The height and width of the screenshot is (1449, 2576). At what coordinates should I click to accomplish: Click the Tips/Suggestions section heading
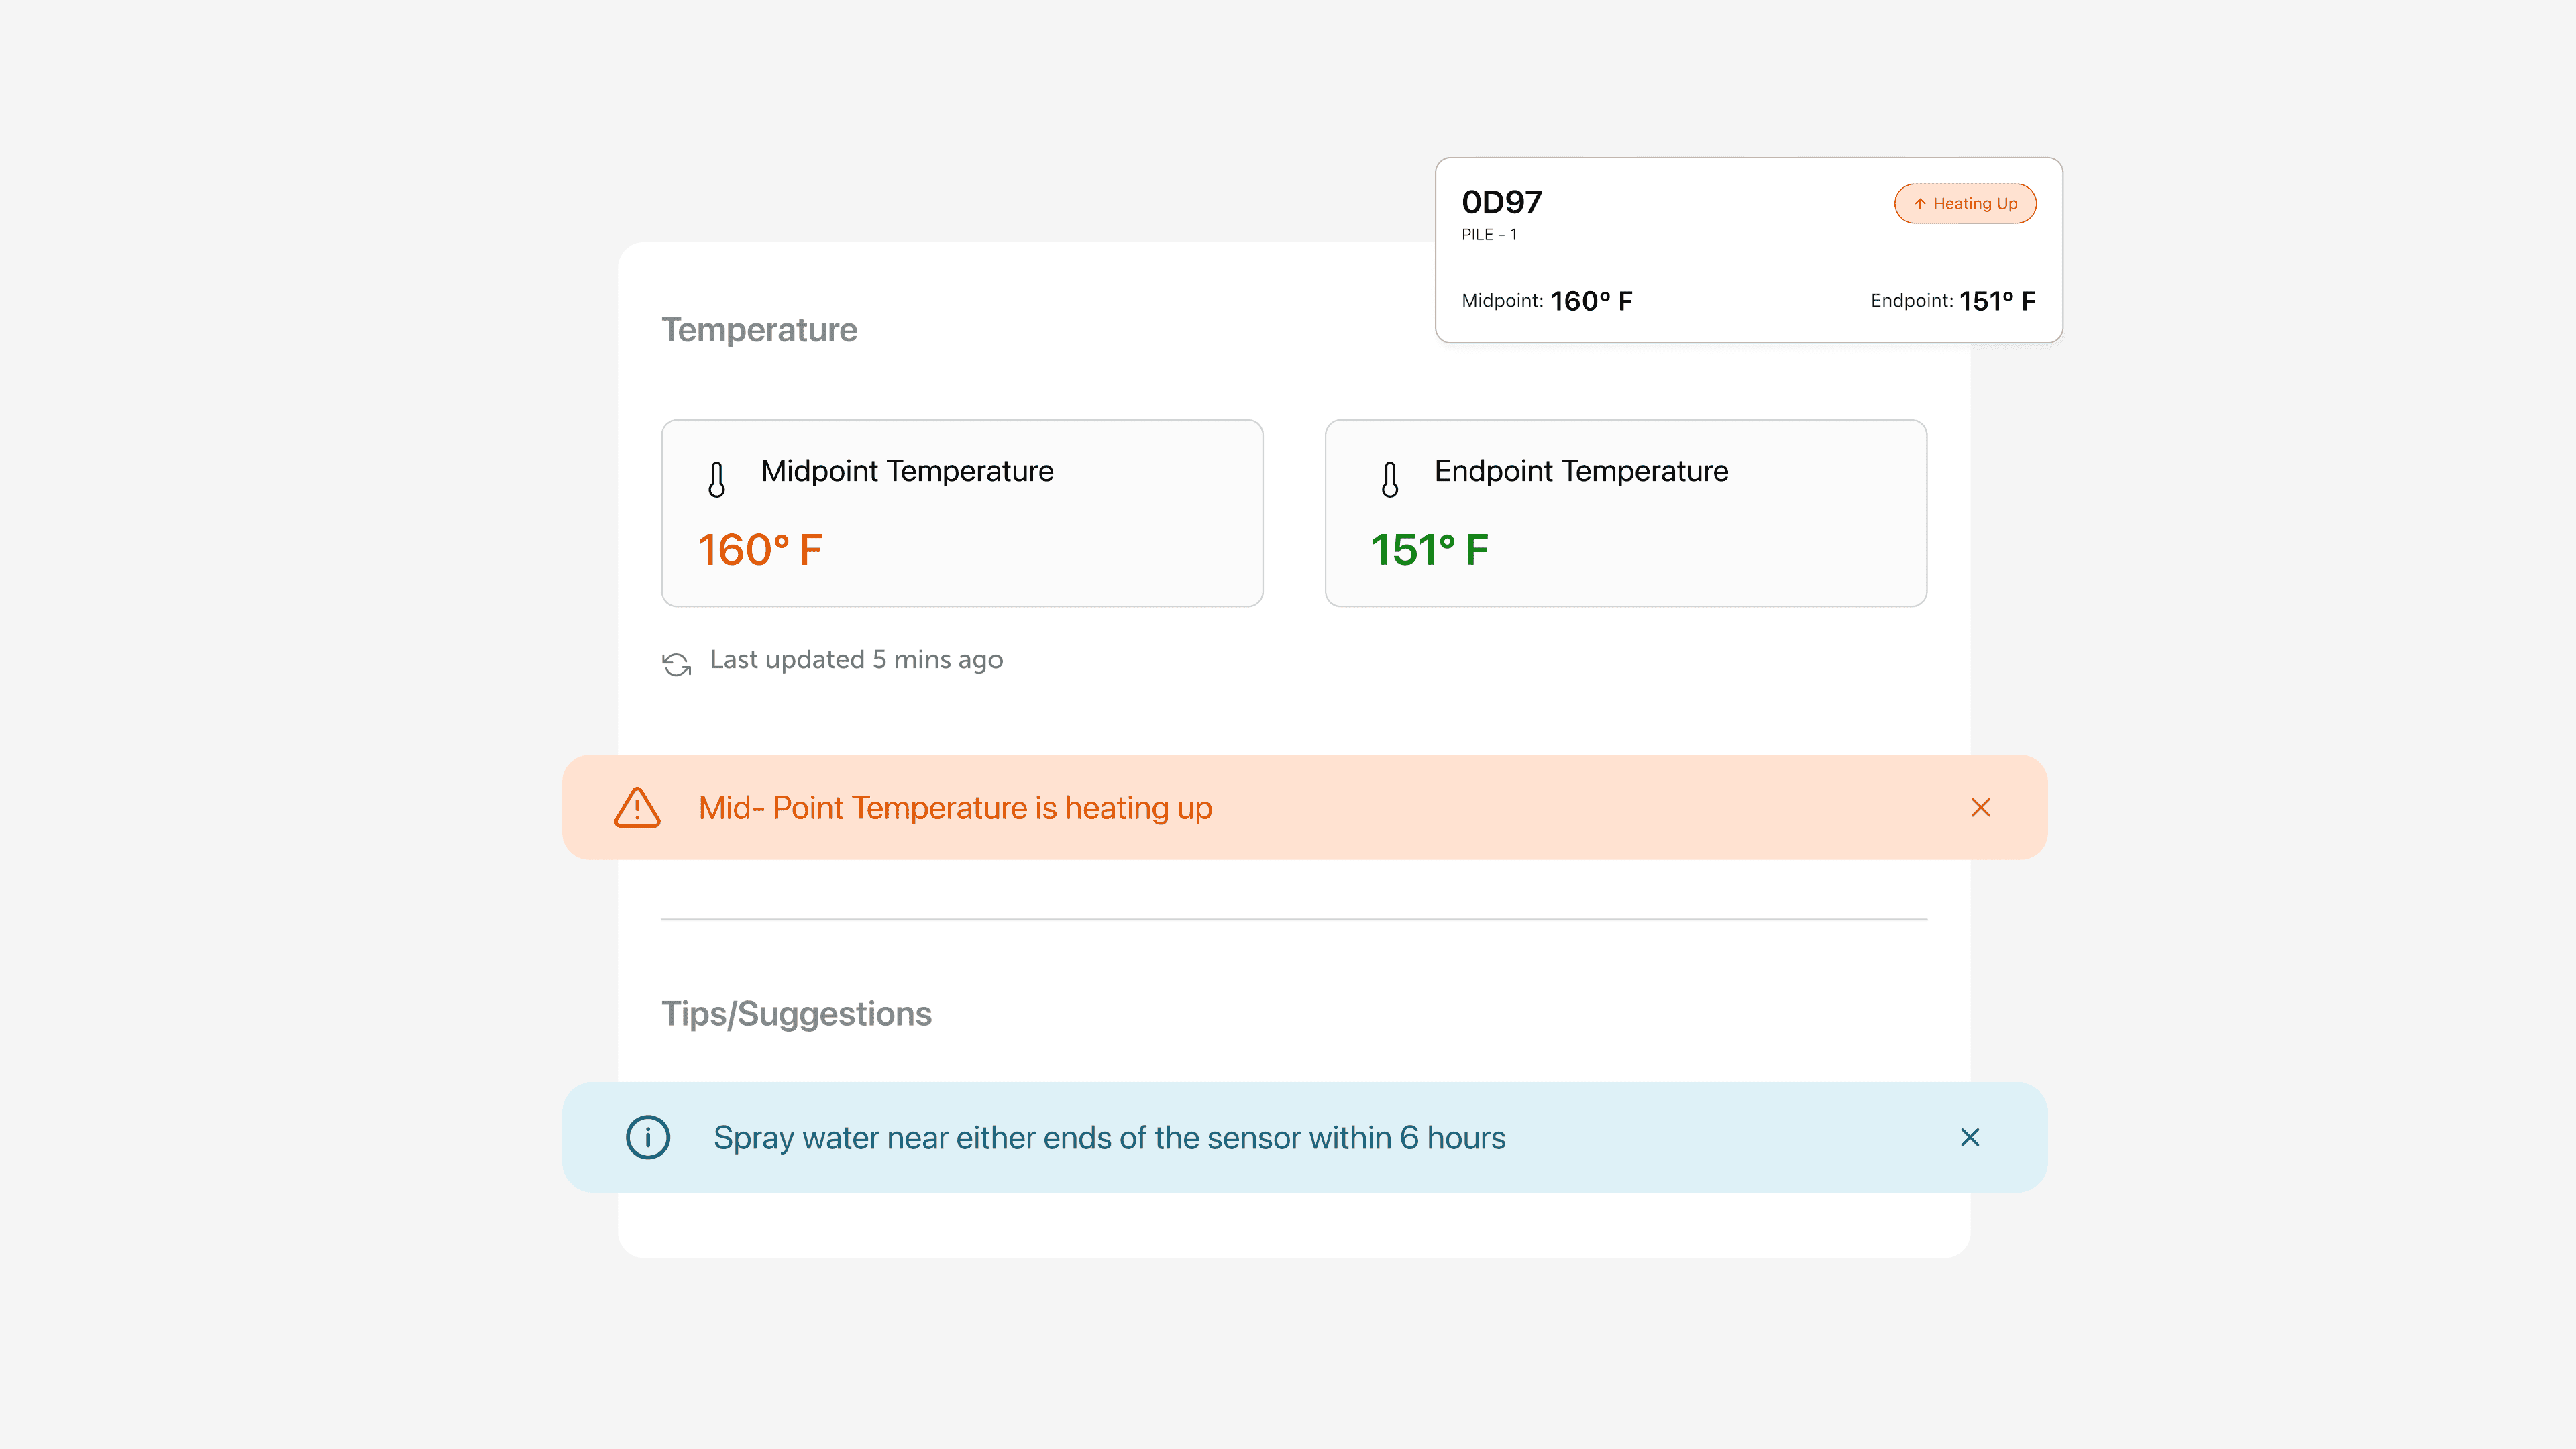pyautogui.click(x=796, y=1014)
